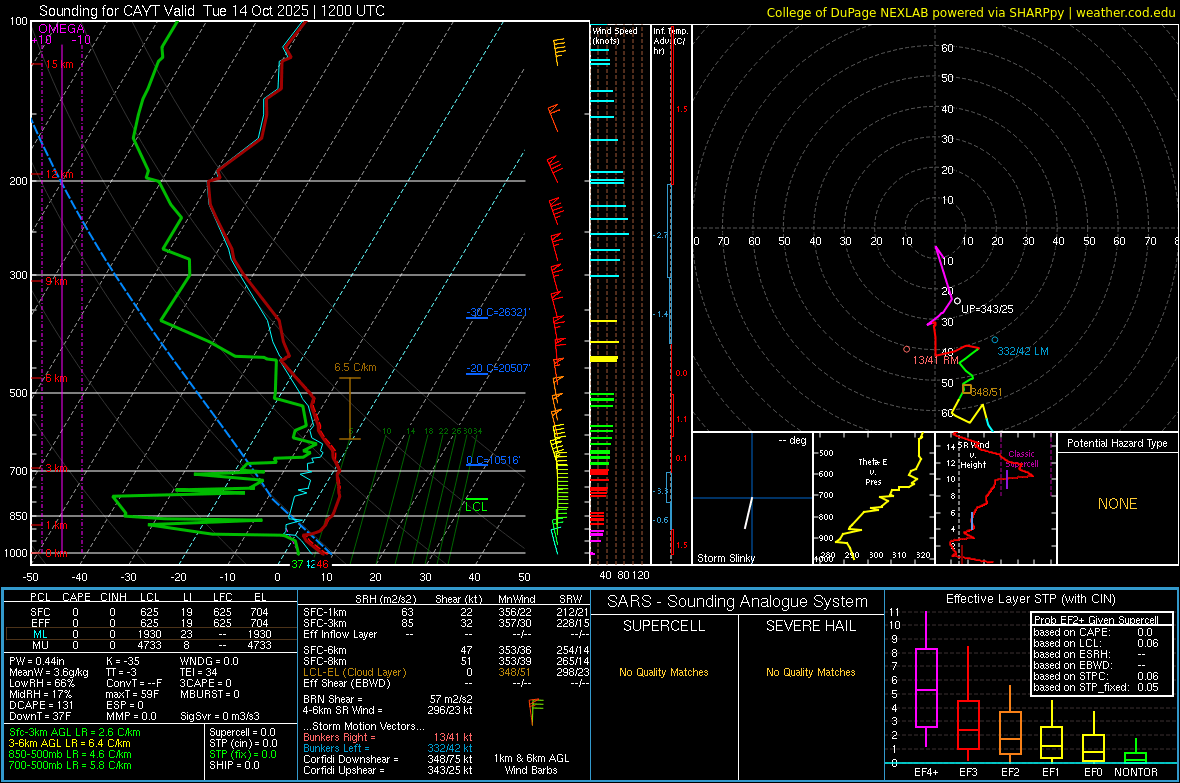Click the UP=343/25 hodograph label
This screenshot has width=1180, height=783.
[x=987, y=309]
